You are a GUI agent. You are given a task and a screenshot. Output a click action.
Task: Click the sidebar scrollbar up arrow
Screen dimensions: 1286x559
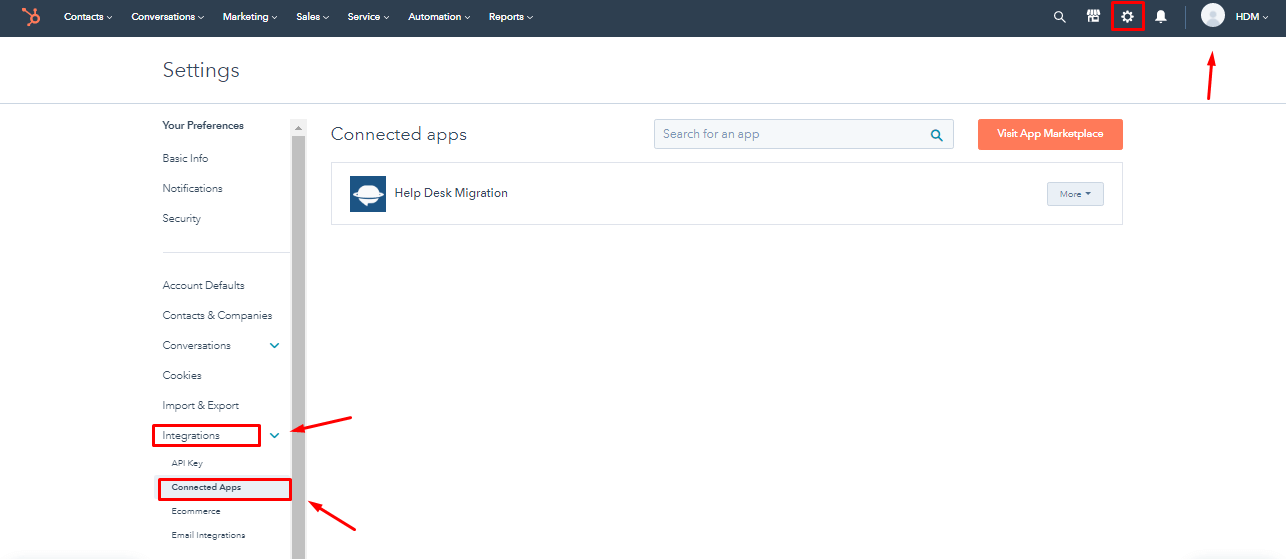[x=298, y=127]
